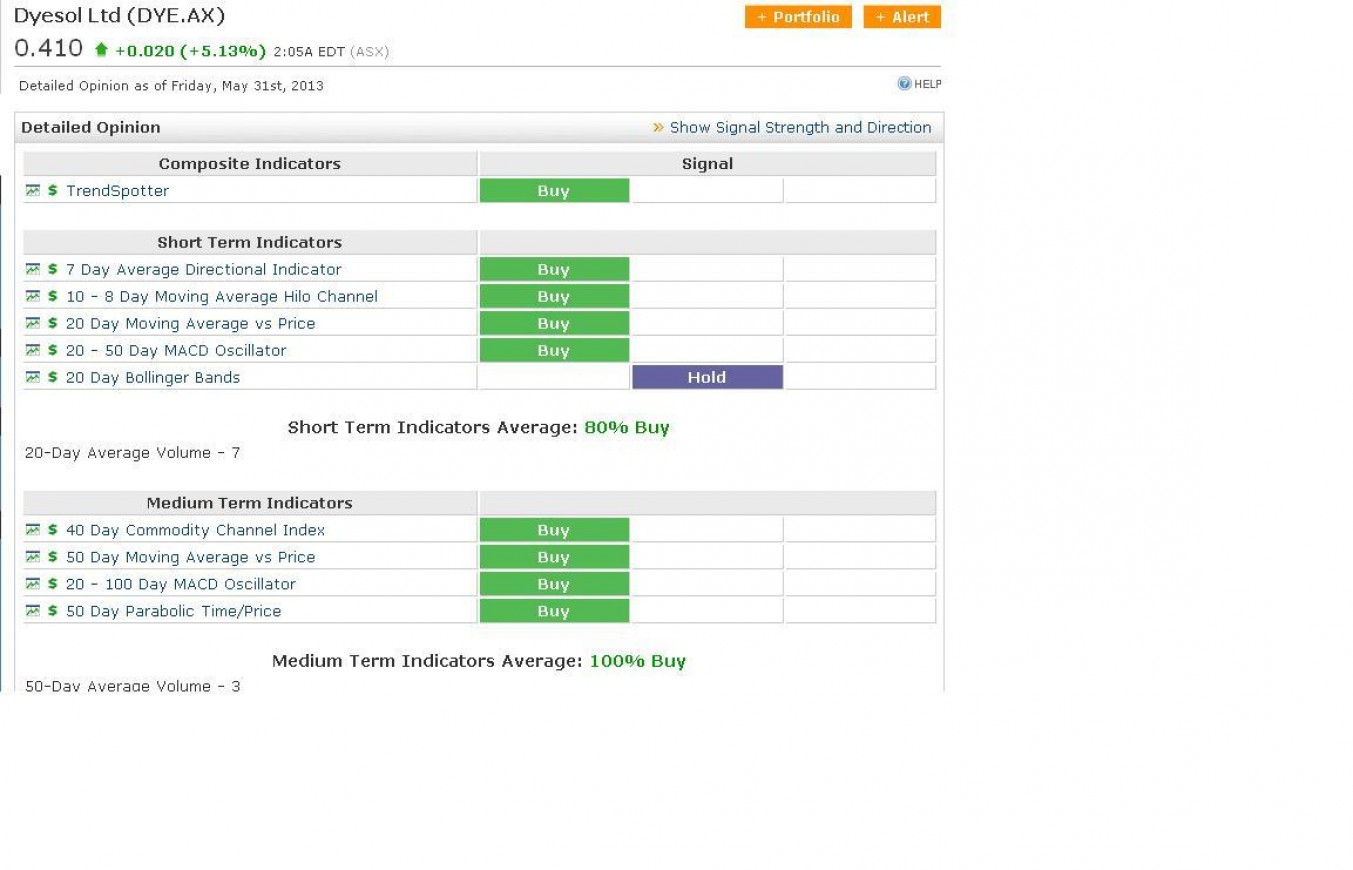Click the Signal column header
Screen dimensions: 1353x870
(x=707, y=164)
